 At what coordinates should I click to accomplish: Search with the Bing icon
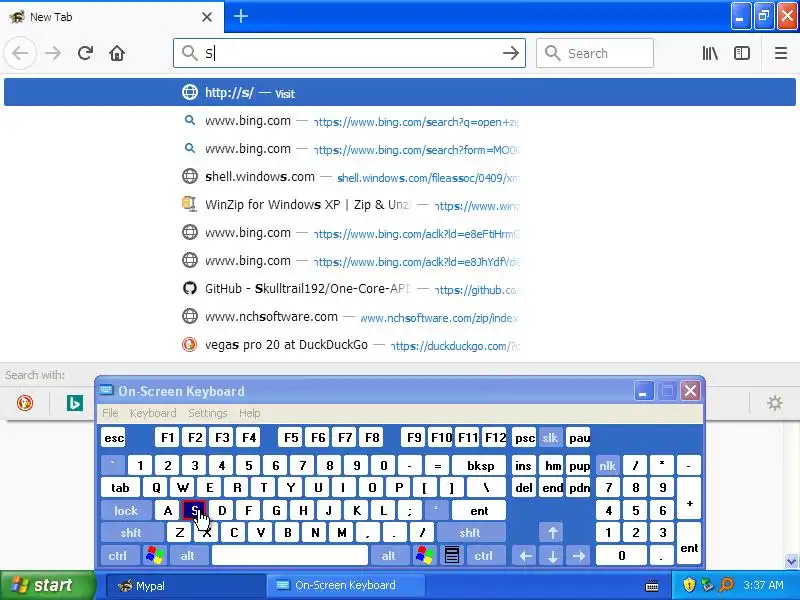point(75,403)
